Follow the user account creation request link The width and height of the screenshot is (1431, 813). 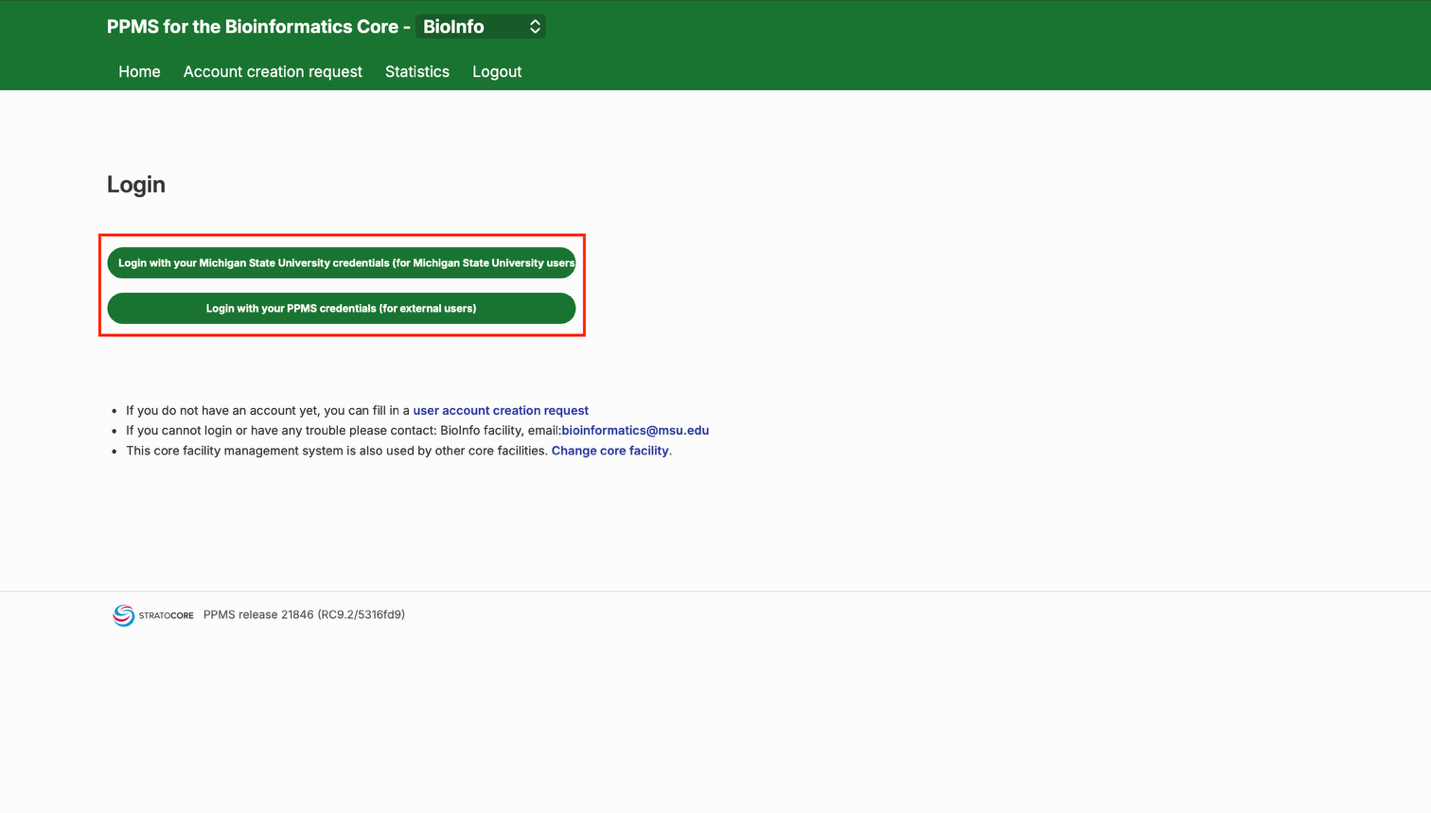coord(501,411)
